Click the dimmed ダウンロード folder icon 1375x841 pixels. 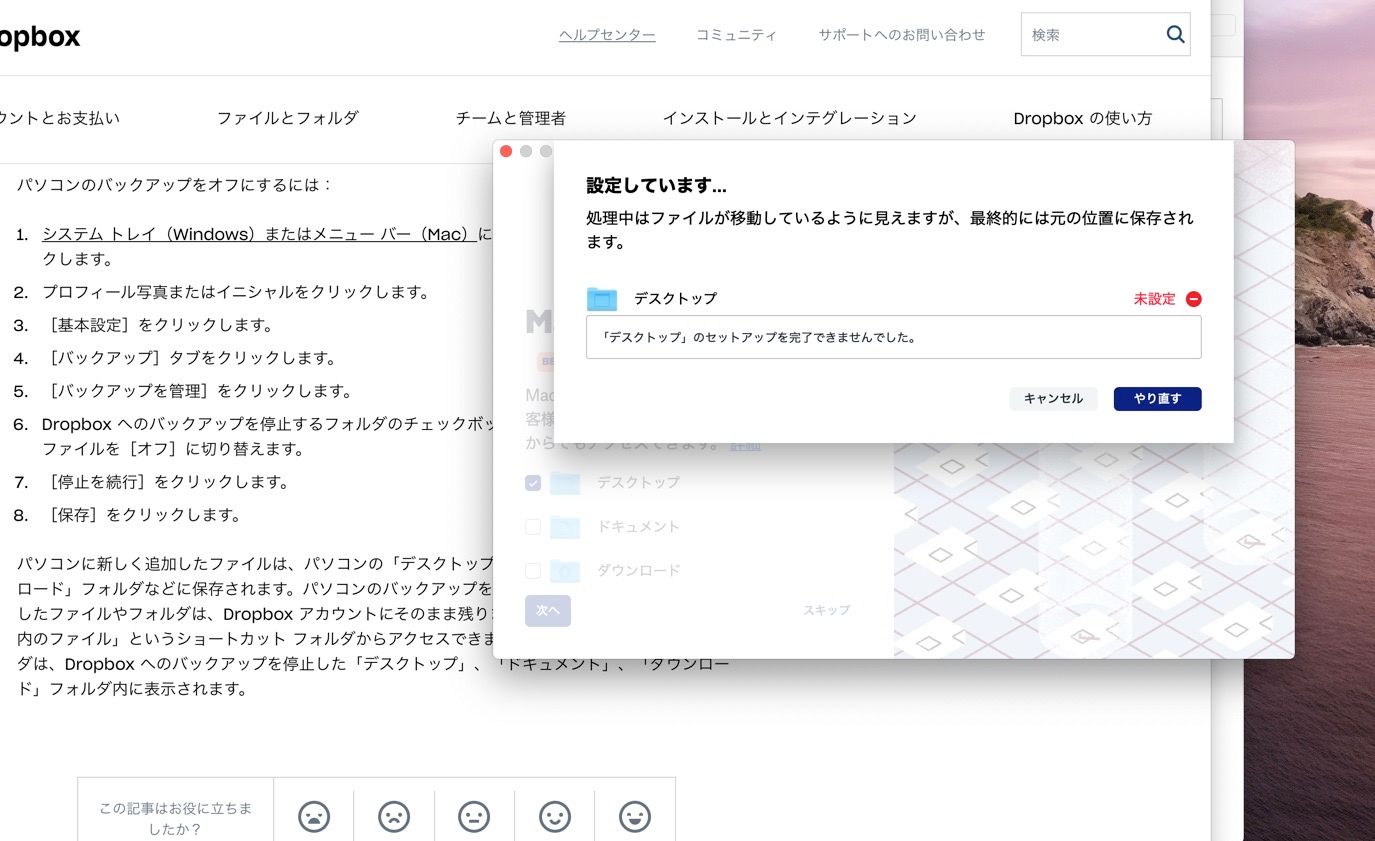point(565,571)
